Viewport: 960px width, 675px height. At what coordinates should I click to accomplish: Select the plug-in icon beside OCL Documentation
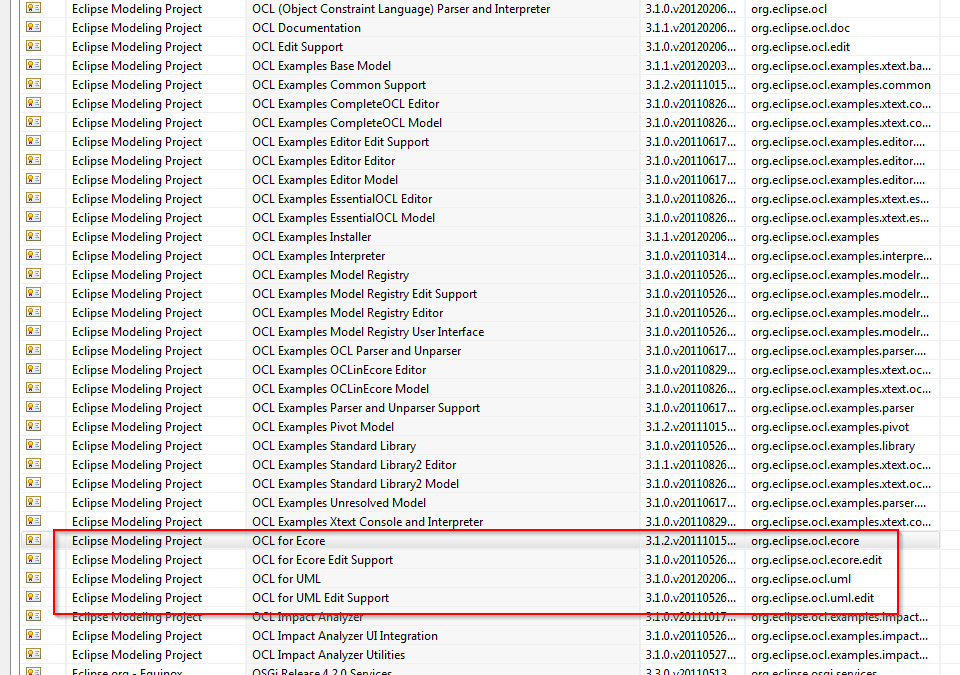point(34,27)
